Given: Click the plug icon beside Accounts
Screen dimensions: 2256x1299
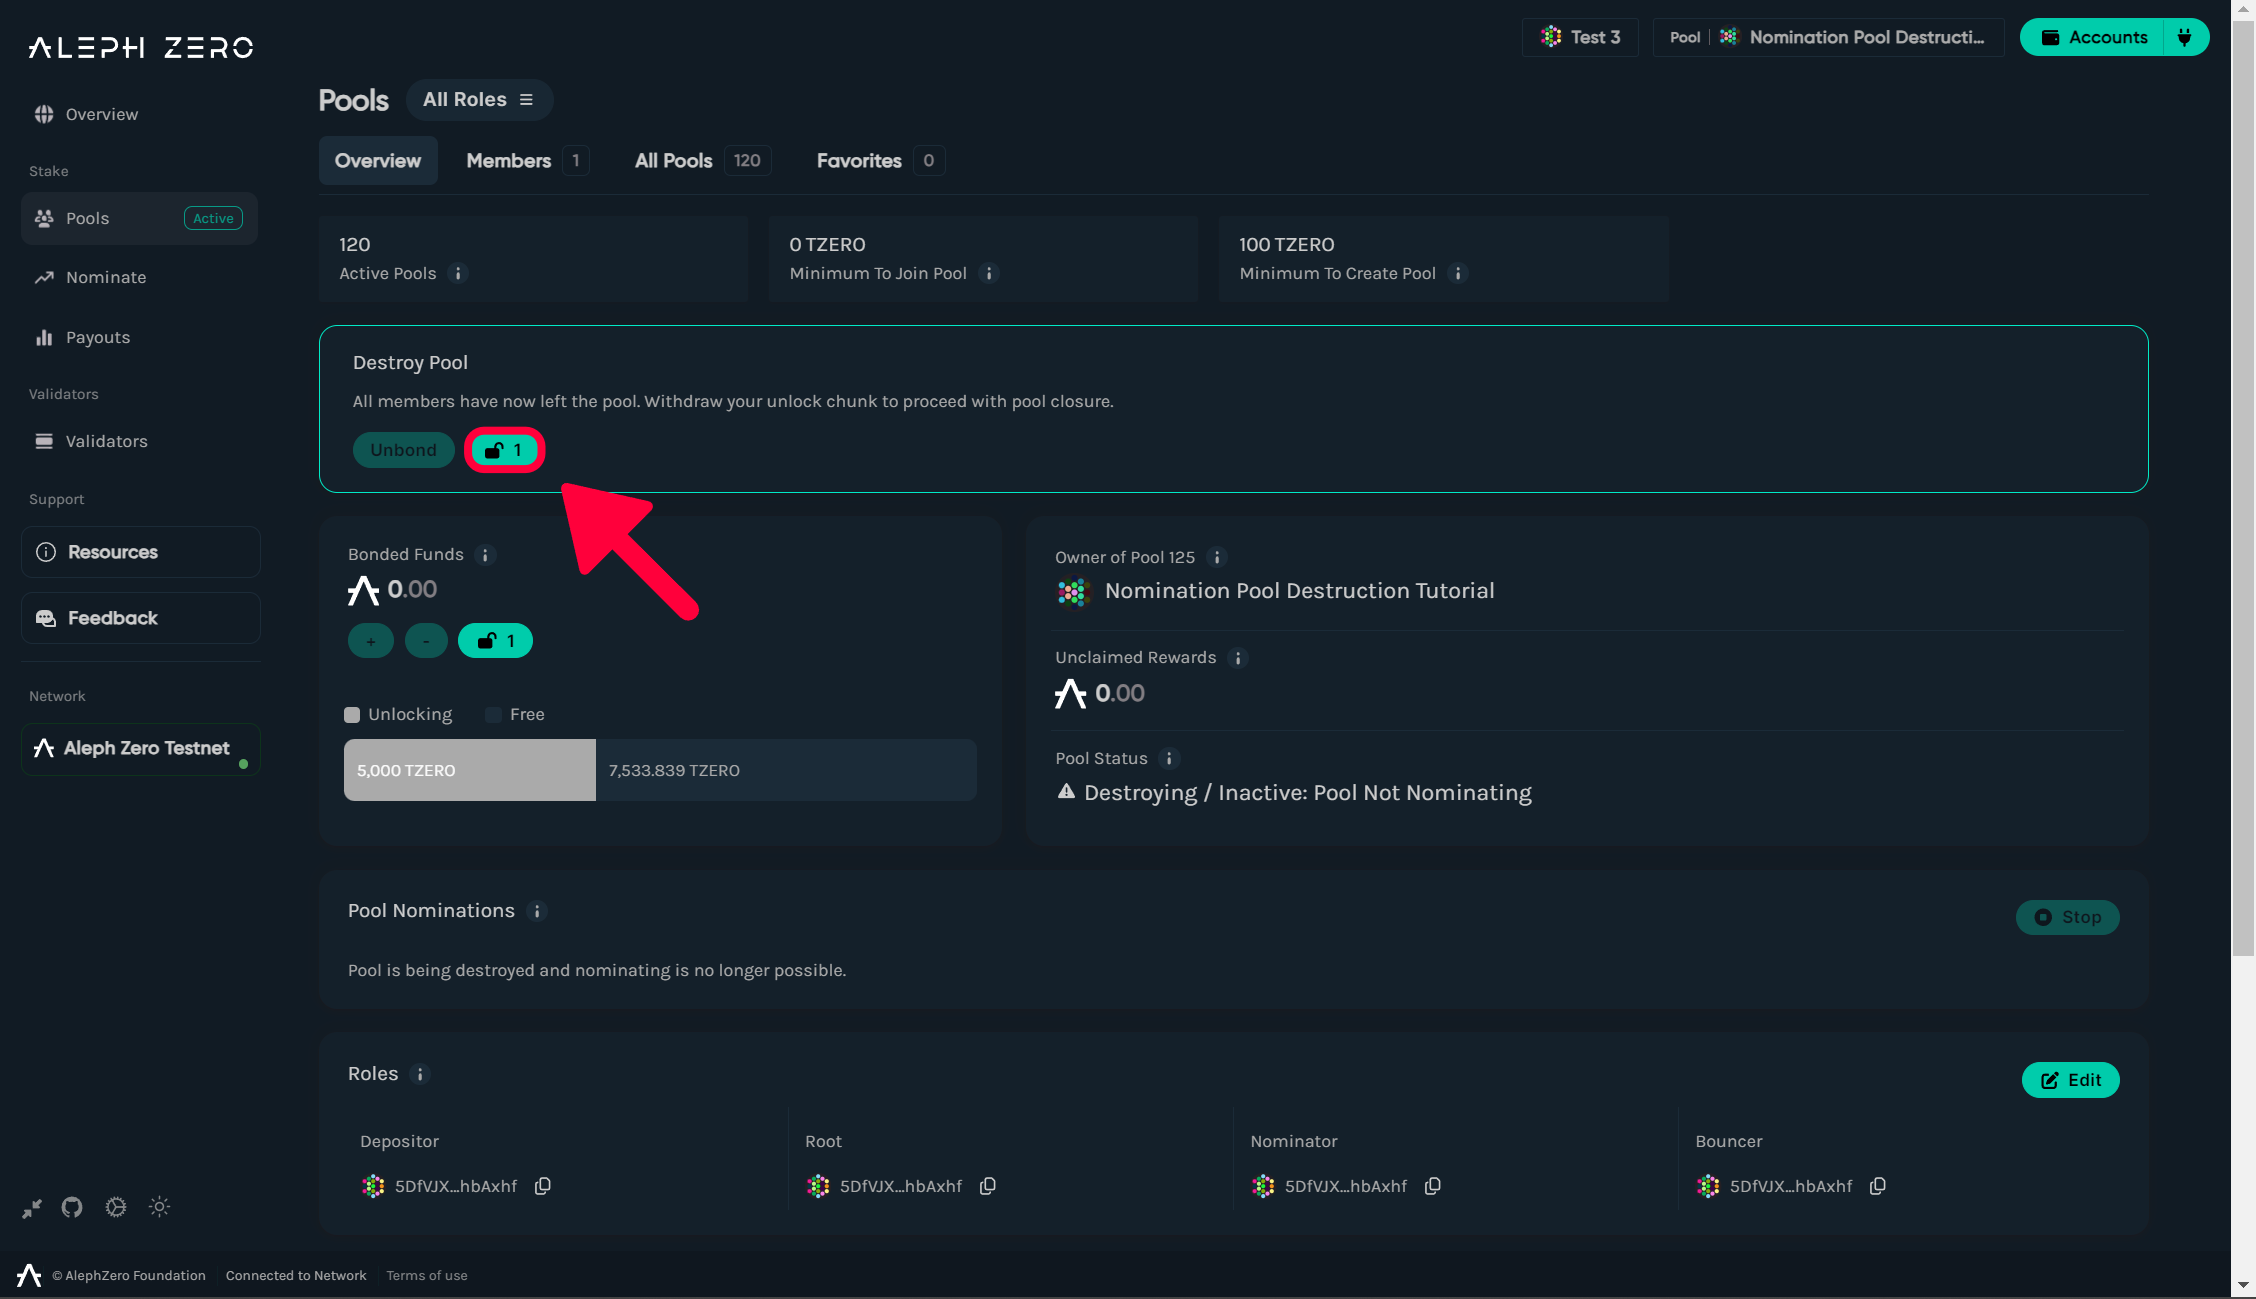Looking at the screenshot, I should pos(2185,37).
